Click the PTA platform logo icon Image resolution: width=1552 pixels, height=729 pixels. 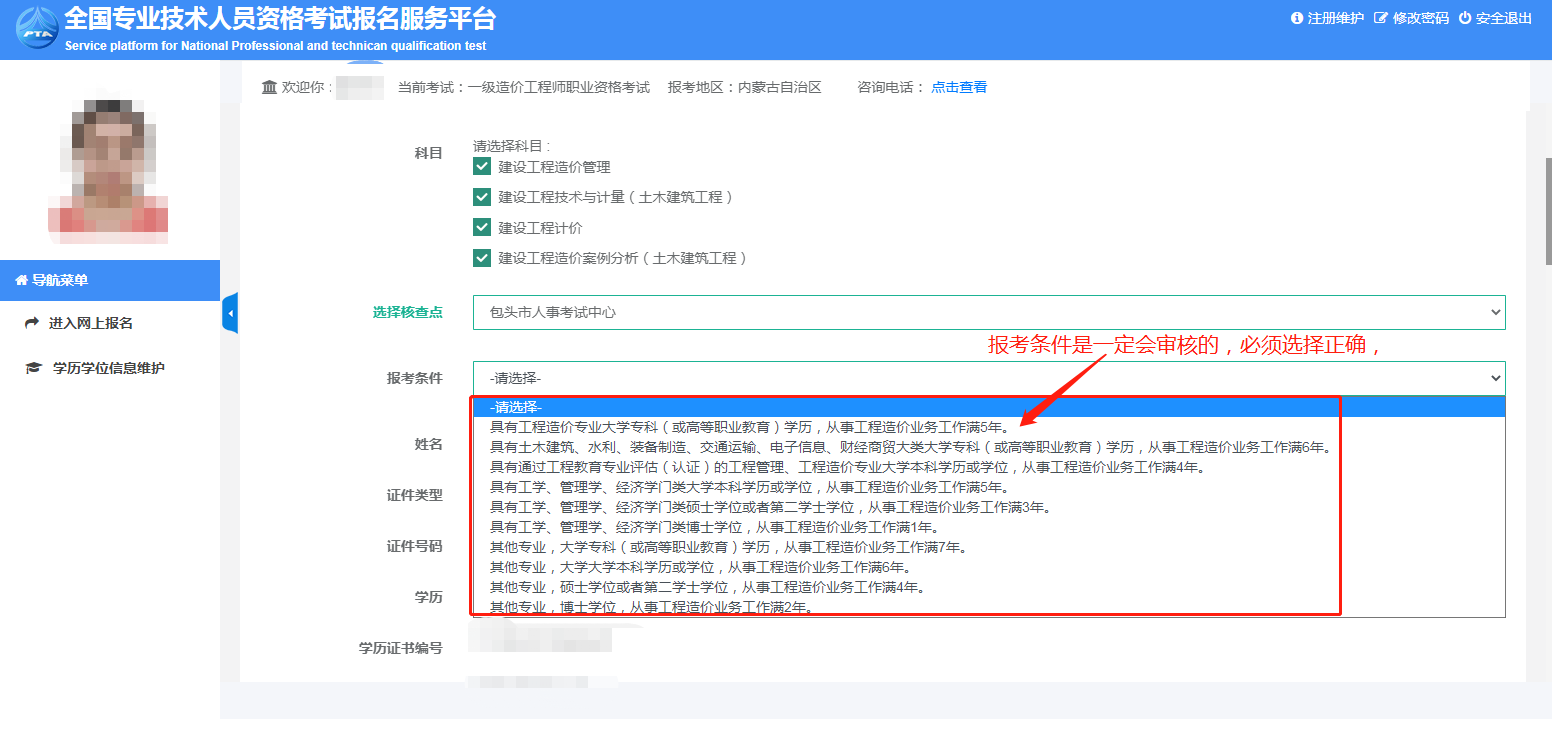[x=36, y=29]
